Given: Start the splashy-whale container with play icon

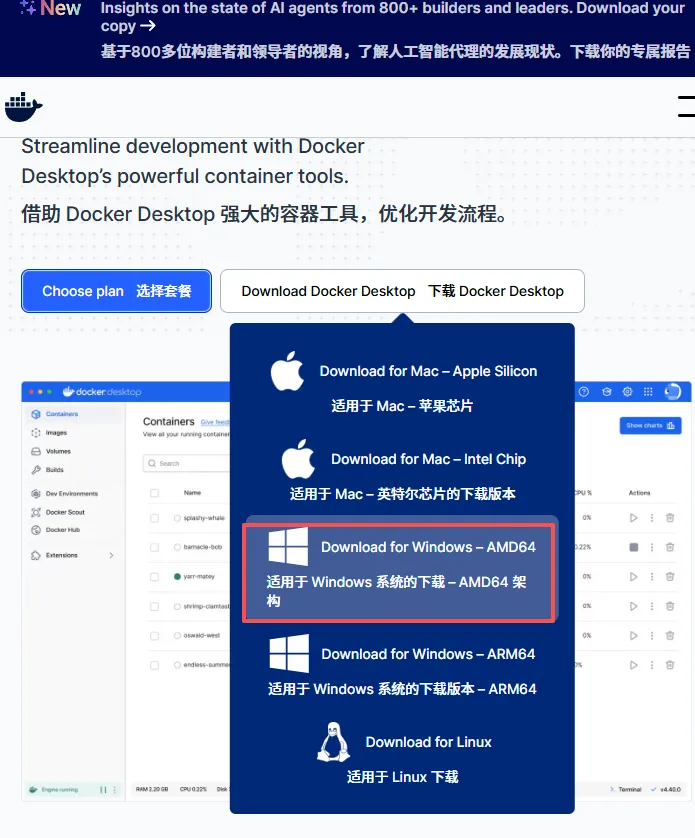Looking at the screenshot, I should tap(634, 518).
